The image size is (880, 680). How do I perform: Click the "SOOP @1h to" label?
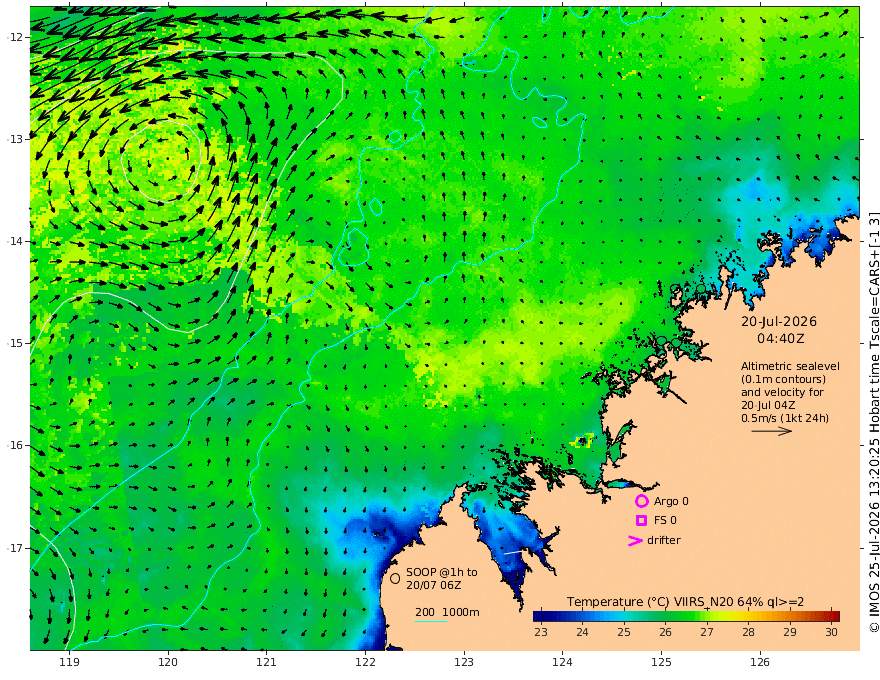[x=442, y=572]
